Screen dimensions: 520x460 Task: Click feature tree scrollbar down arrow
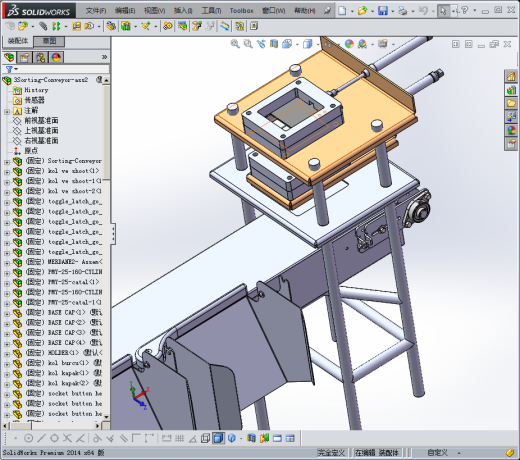click(x=106, y=417)
